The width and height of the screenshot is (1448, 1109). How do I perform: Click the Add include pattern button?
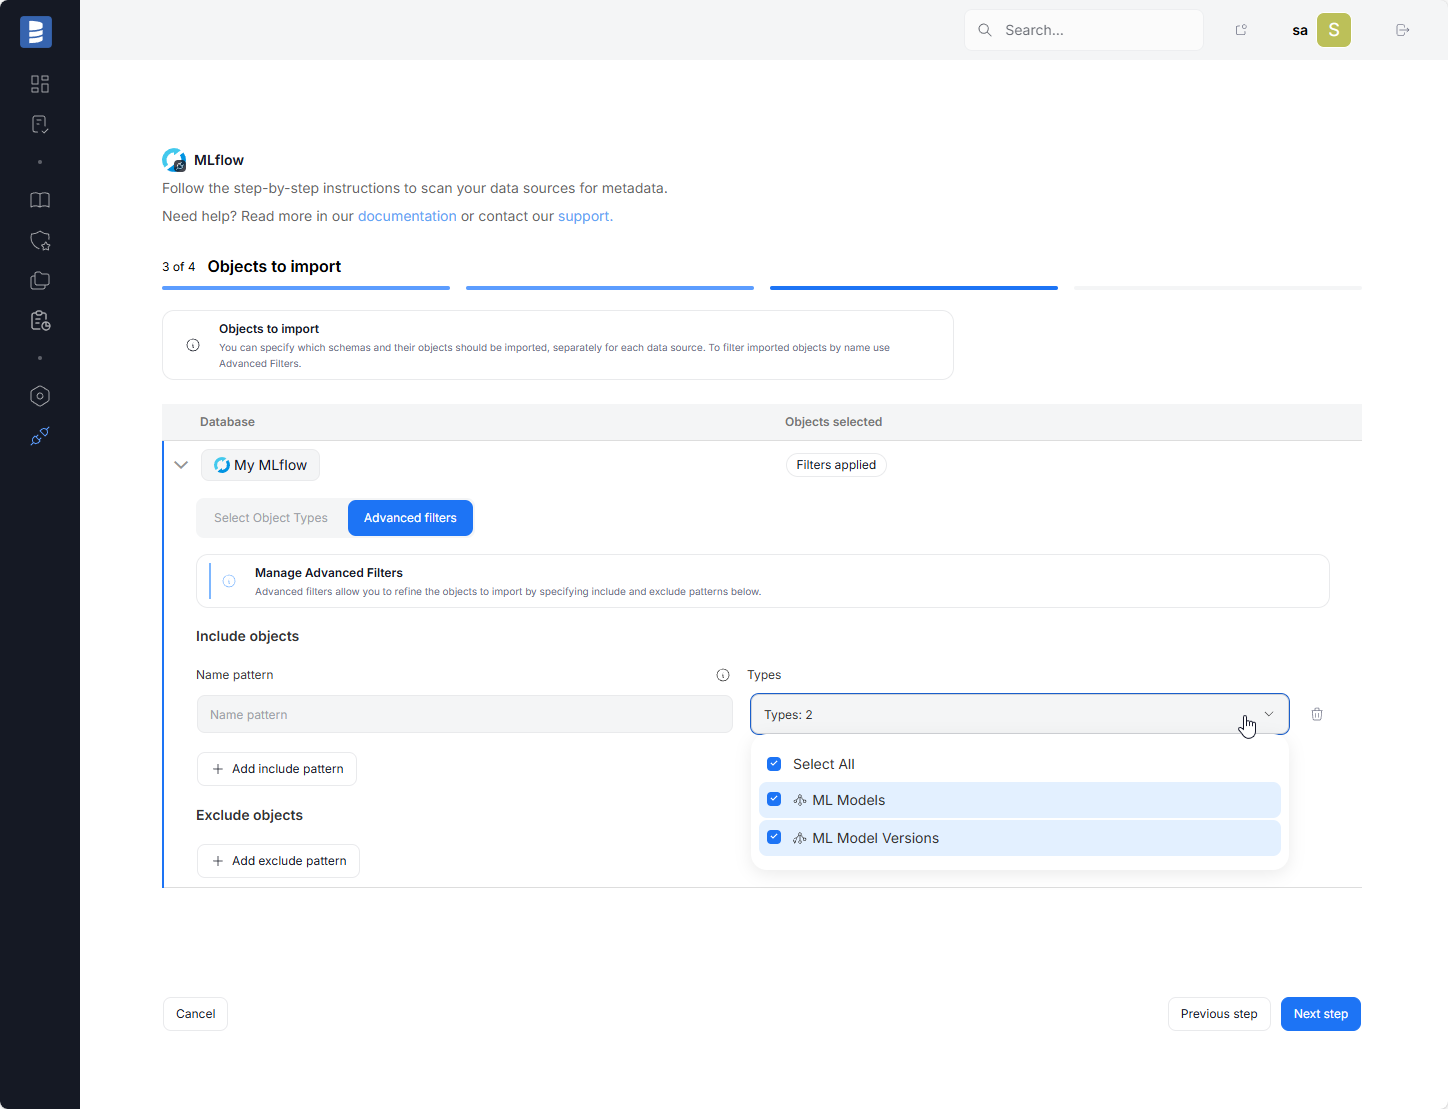coord(277,769)
